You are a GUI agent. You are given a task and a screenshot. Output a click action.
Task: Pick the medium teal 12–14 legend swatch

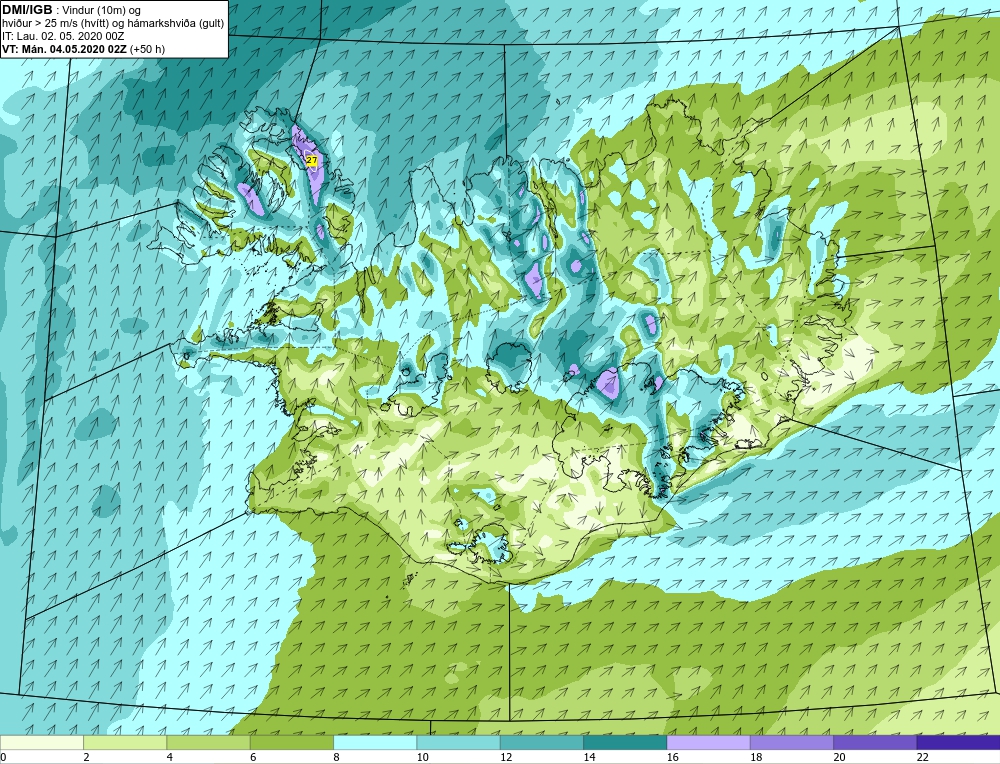coord(541,742)
